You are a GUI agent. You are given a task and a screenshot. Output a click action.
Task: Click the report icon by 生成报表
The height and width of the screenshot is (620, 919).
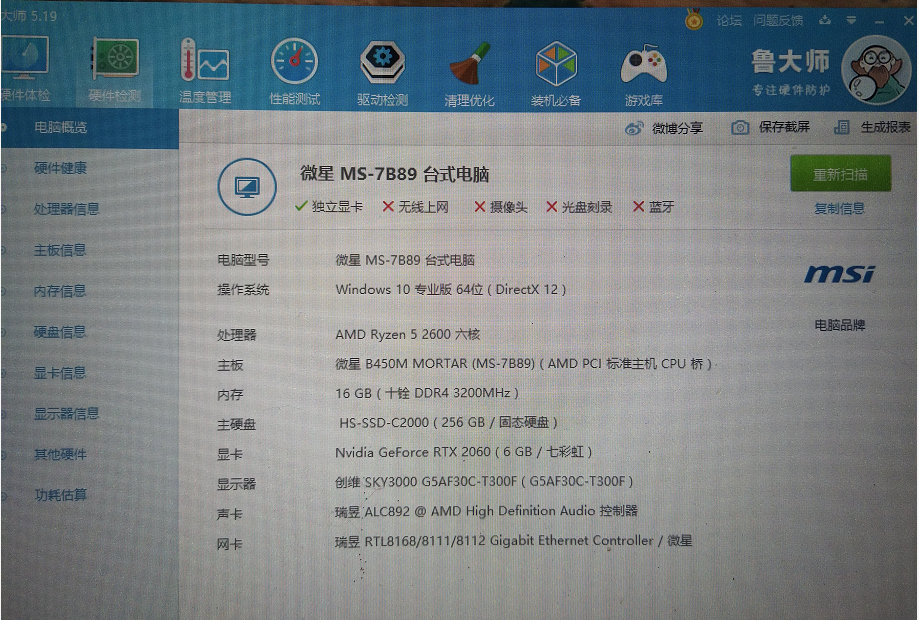click(842, 127)
